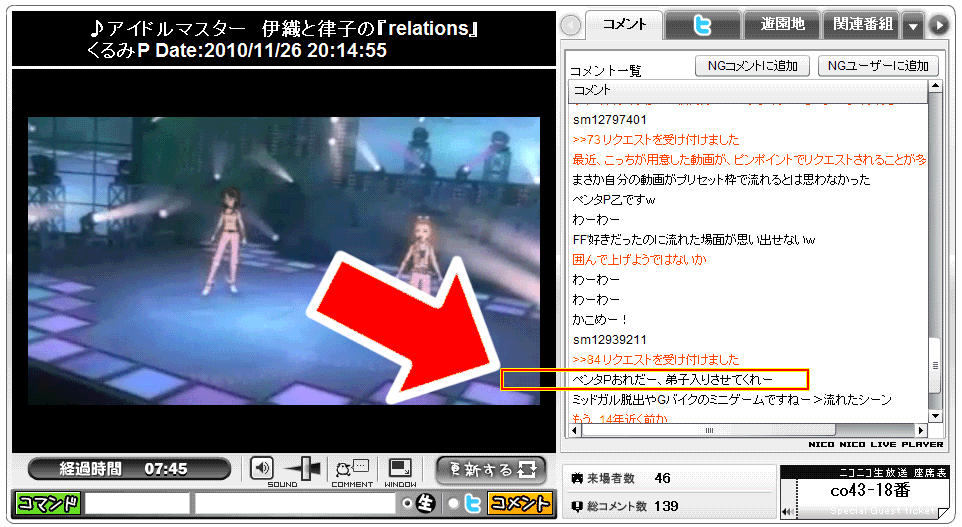This screenshot has width=962, height=527.
Task: Click the NGユーザーに追加 button
Action: coord(878,66)
